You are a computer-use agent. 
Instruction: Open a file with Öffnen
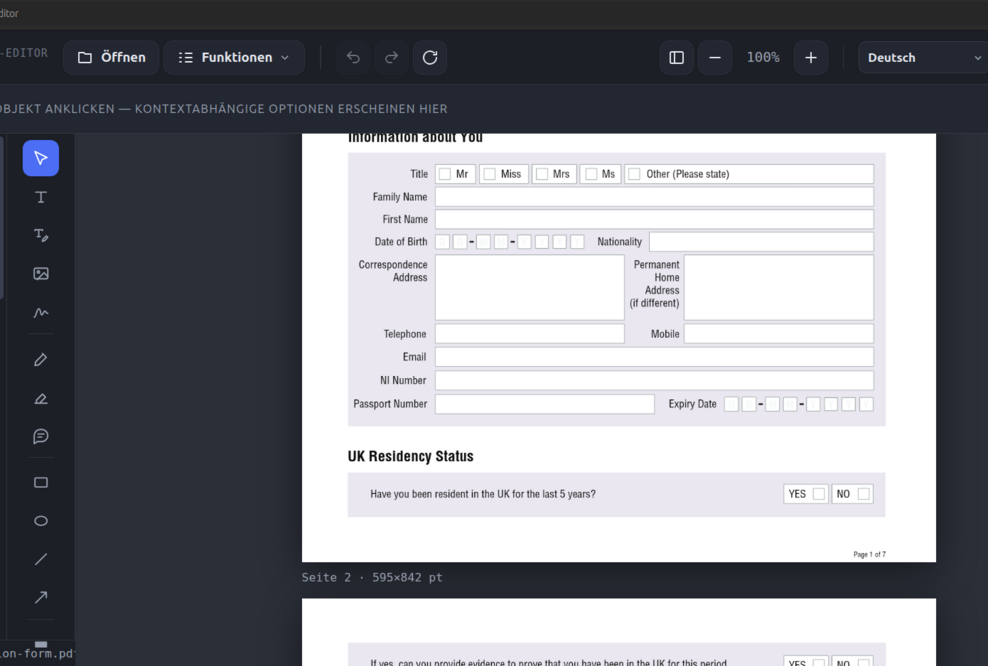[x=112, y=57]
